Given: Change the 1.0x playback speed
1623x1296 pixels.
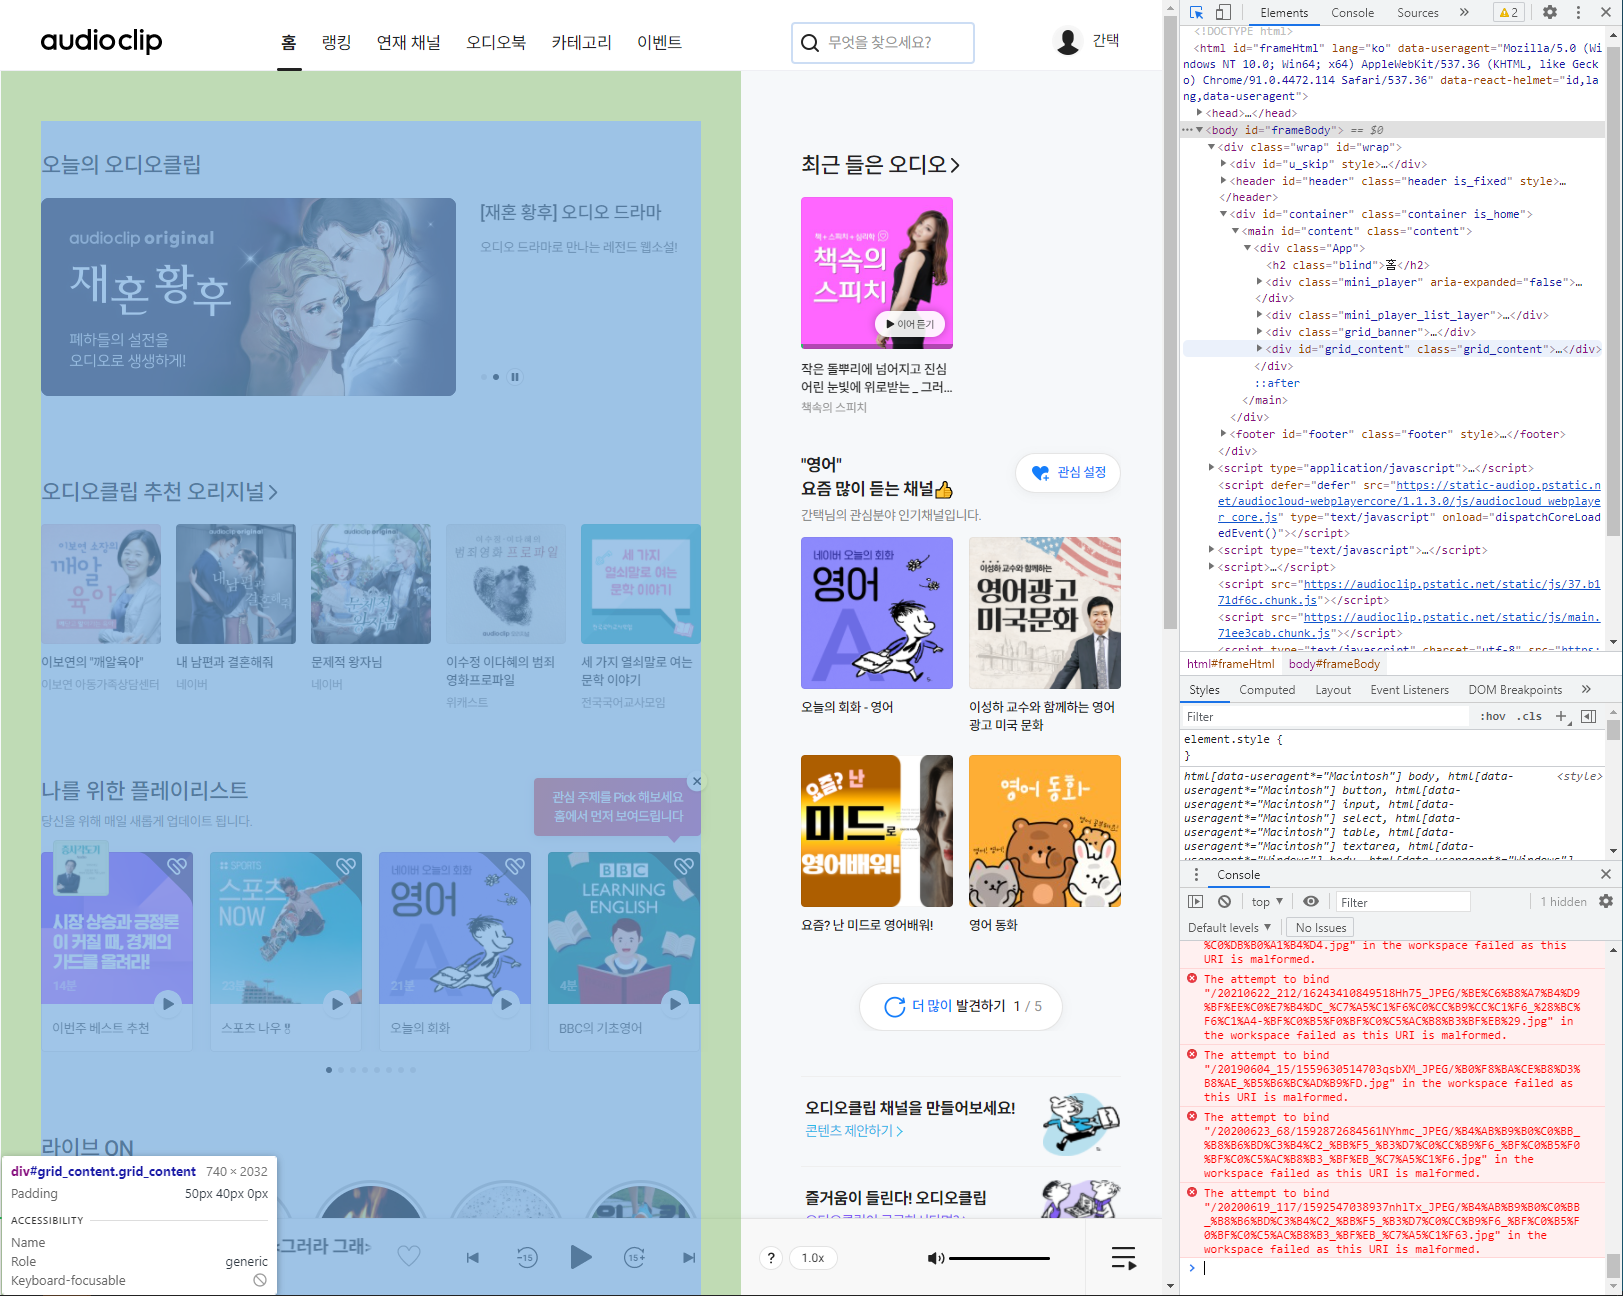Looking at the screenshot, I should point(813,1258).
